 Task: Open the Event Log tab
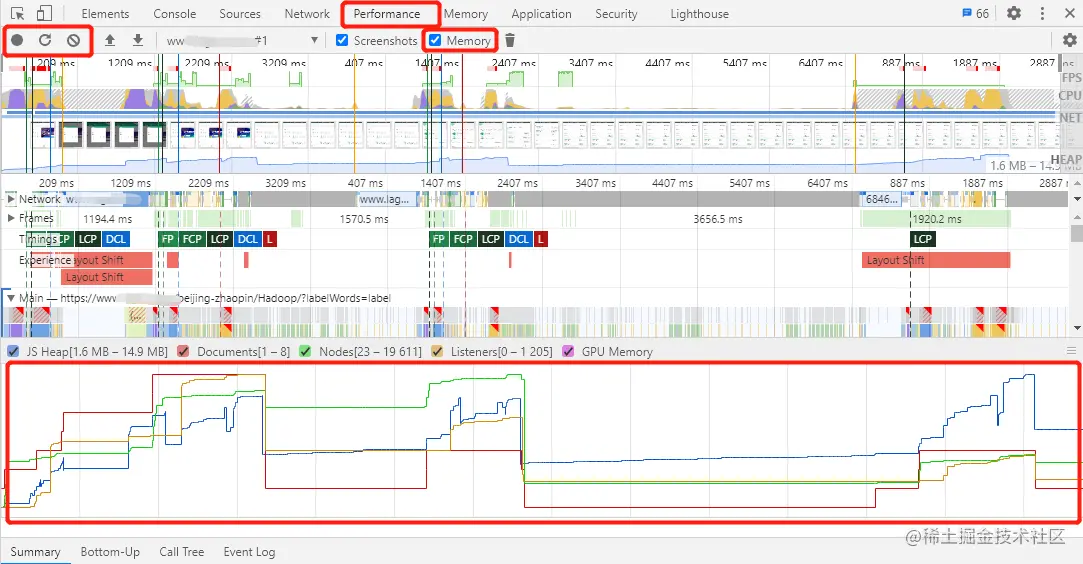click(249, 552)
